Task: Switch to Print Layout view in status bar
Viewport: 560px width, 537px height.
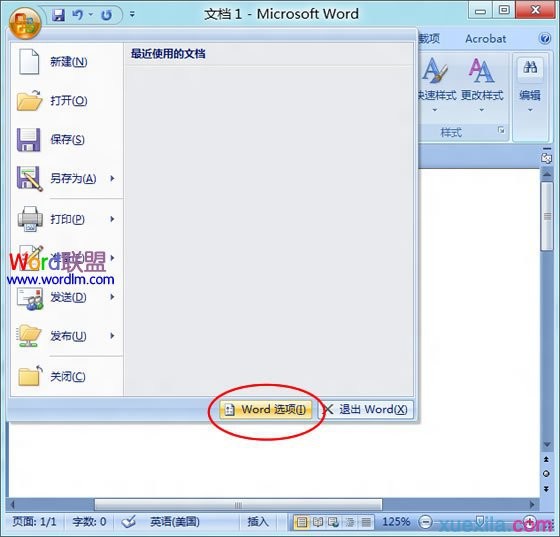Action: [302, 522]
